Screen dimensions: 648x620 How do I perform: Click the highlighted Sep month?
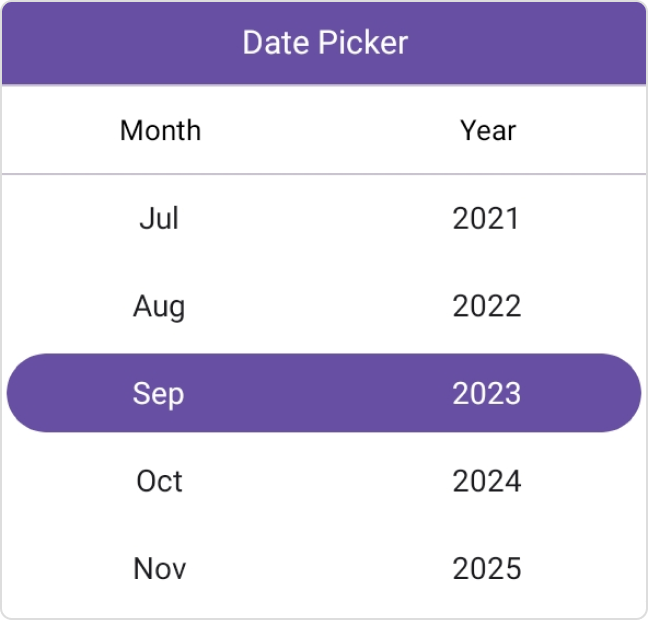[x=159, y=393]
